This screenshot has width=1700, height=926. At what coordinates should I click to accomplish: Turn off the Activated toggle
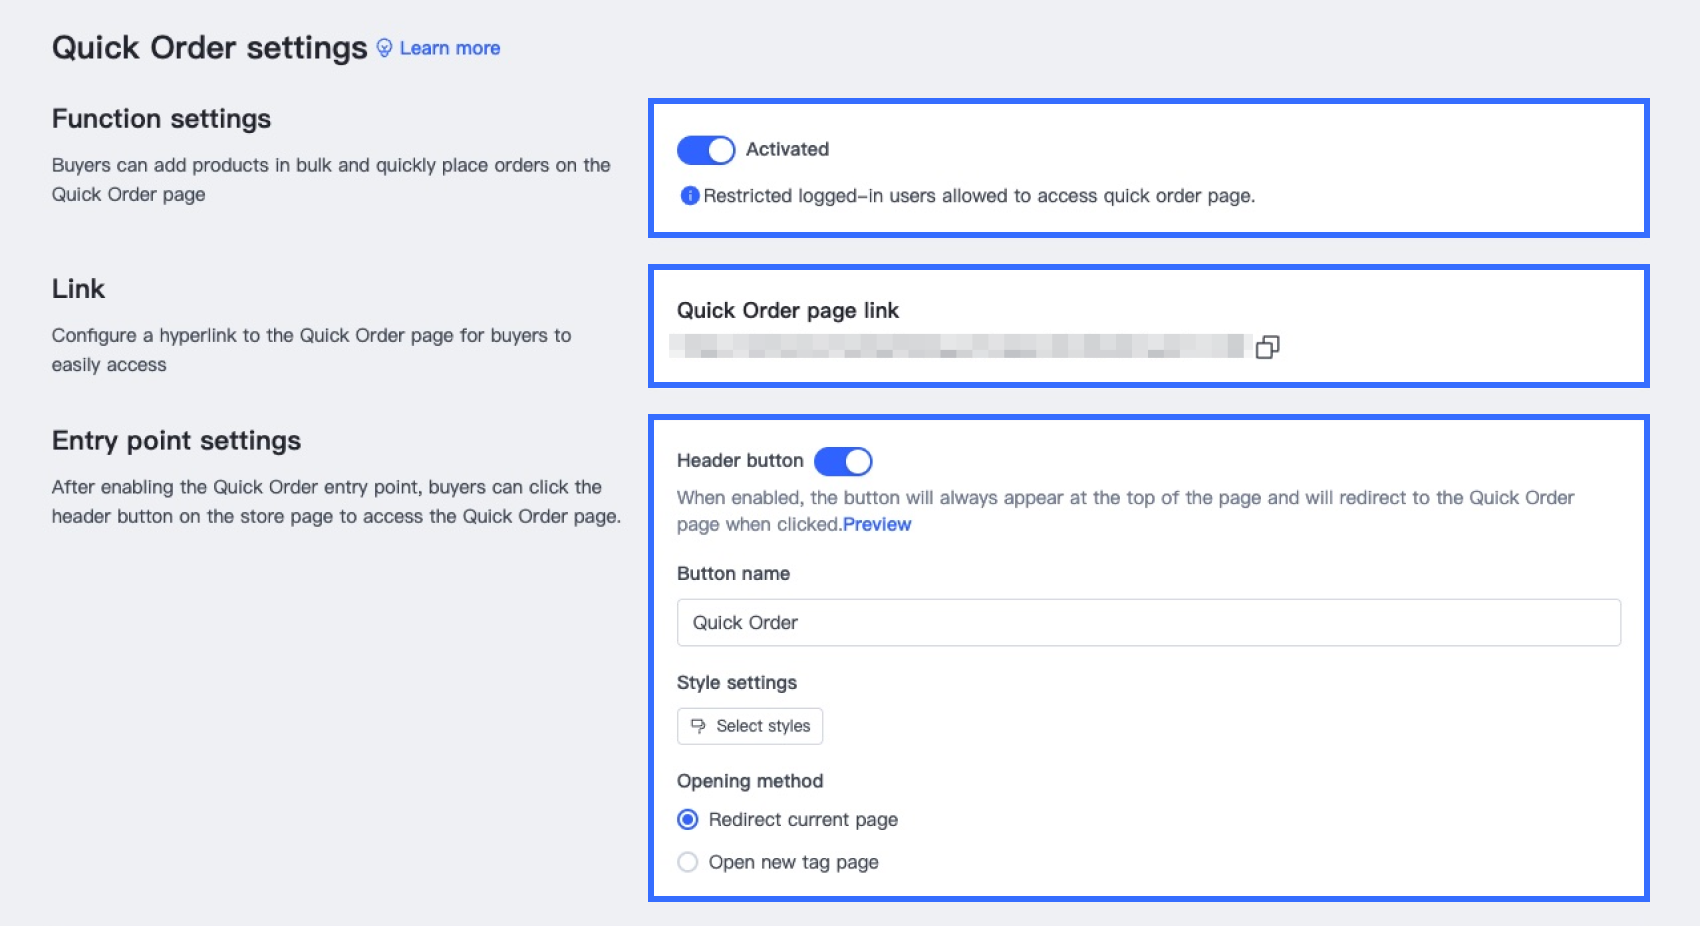[706, 150]
